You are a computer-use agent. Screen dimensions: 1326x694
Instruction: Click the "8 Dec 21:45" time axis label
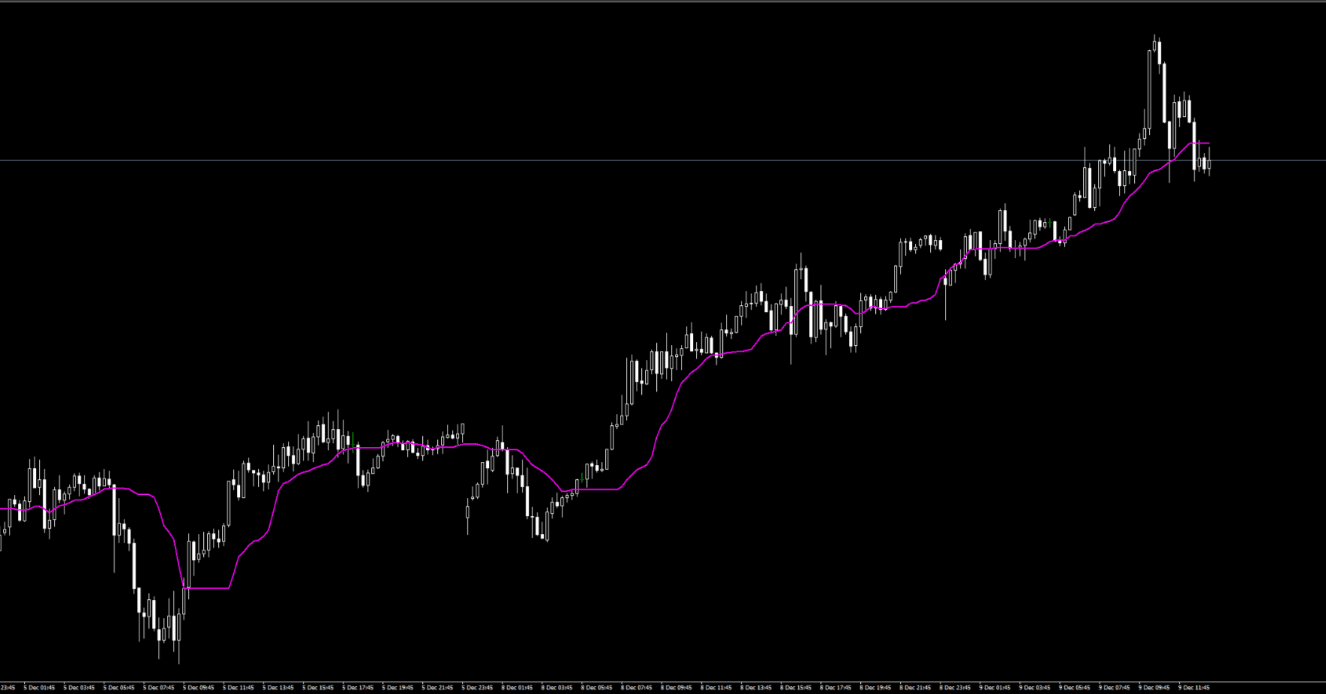click(916, 687)
